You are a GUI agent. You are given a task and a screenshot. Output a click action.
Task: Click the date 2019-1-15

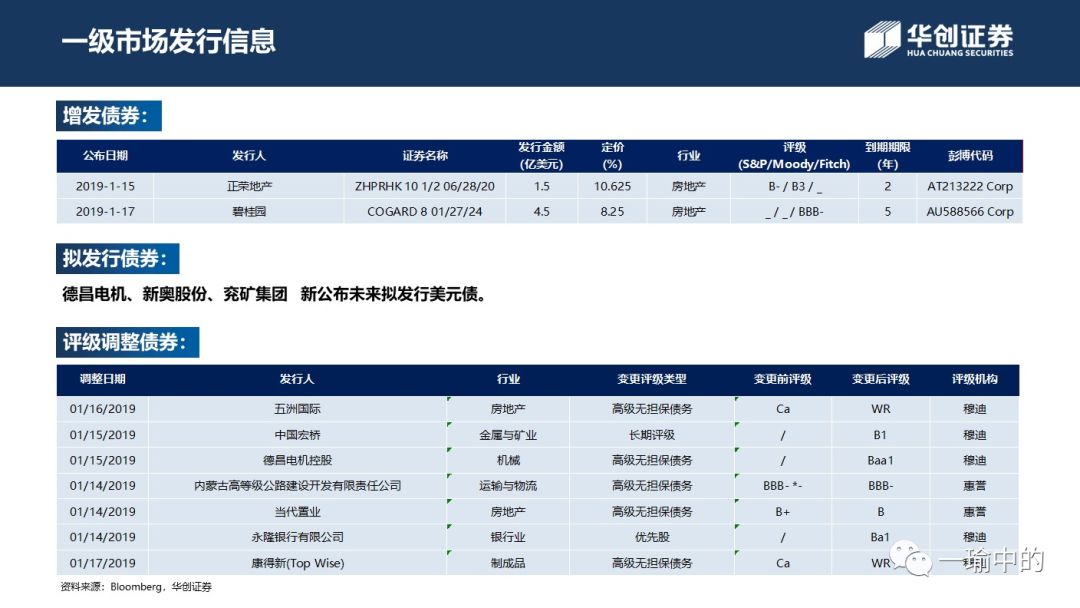[x=105, y=186]
